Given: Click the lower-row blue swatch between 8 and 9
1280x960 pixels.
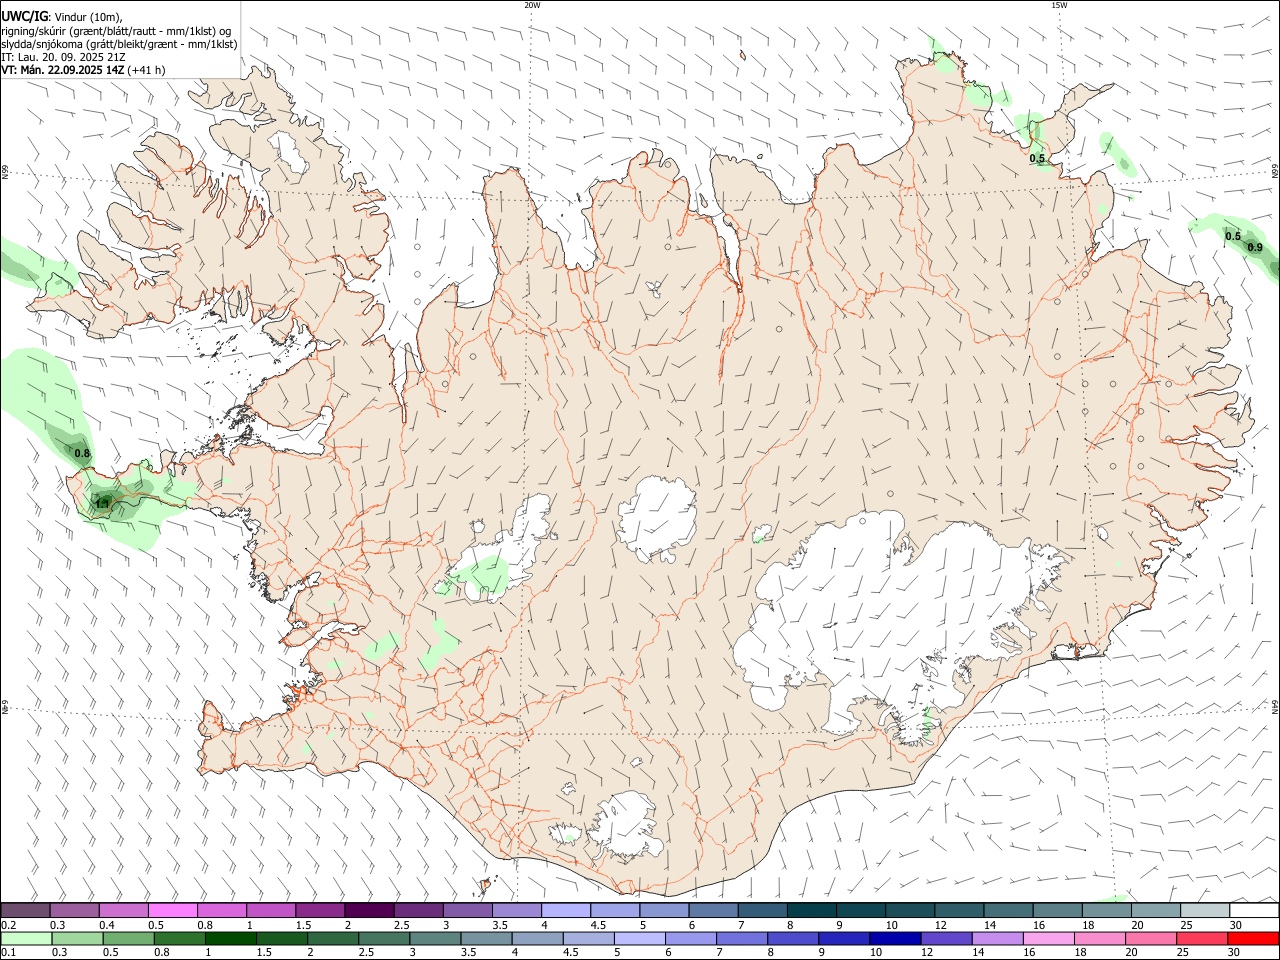Looking at the screenshot, I should [793, 939].
